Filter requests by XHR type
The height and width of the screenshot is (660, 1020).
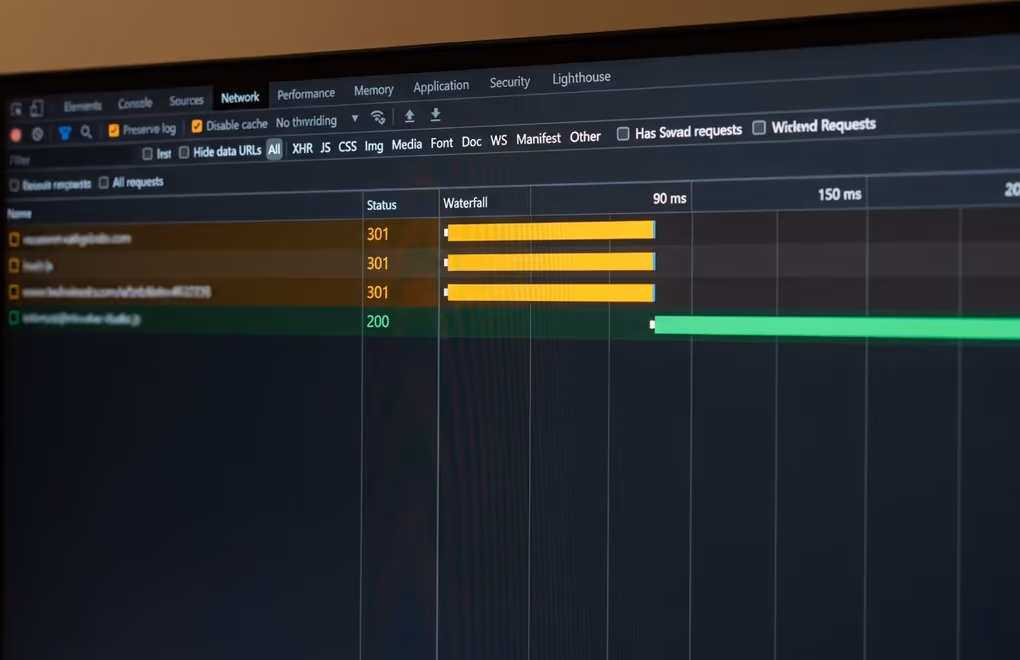[302, 148]
